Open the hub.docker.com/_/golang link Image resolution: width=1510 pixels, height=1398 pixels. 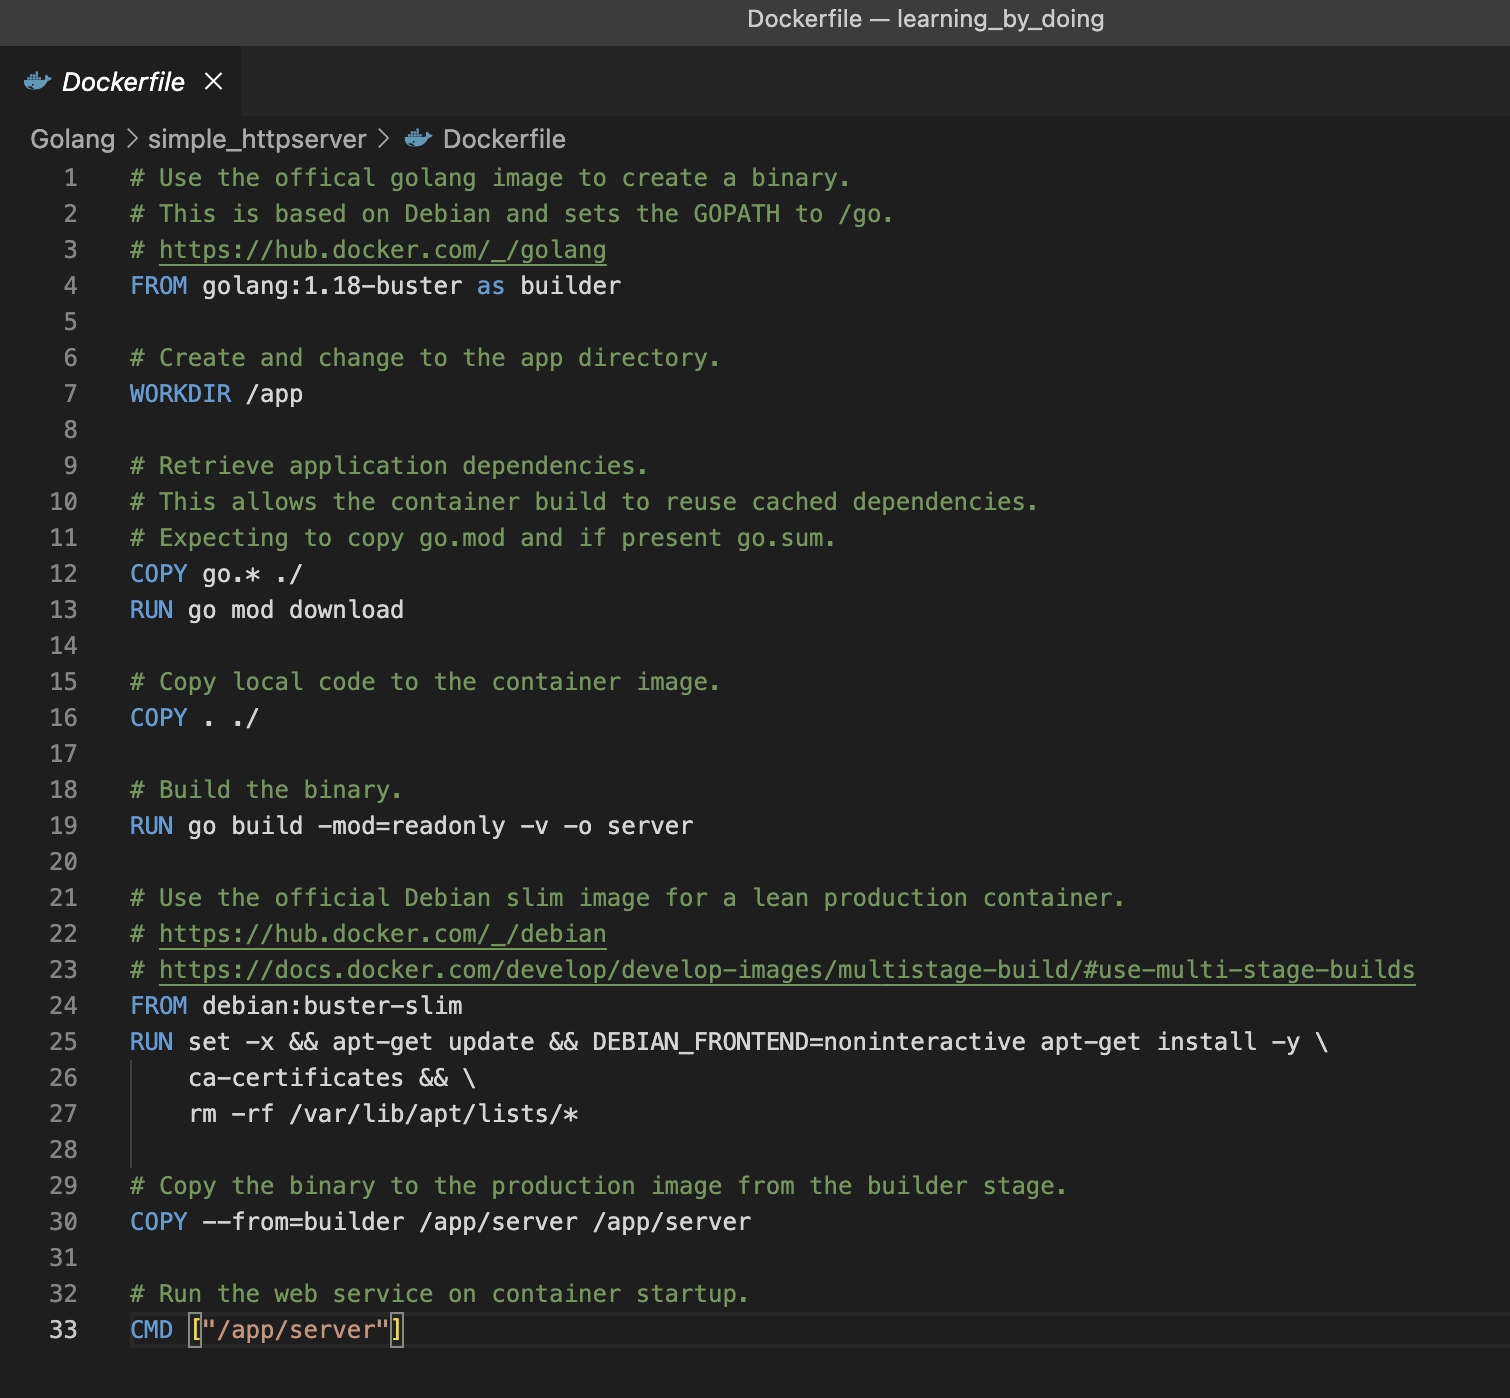click(382, 250)
